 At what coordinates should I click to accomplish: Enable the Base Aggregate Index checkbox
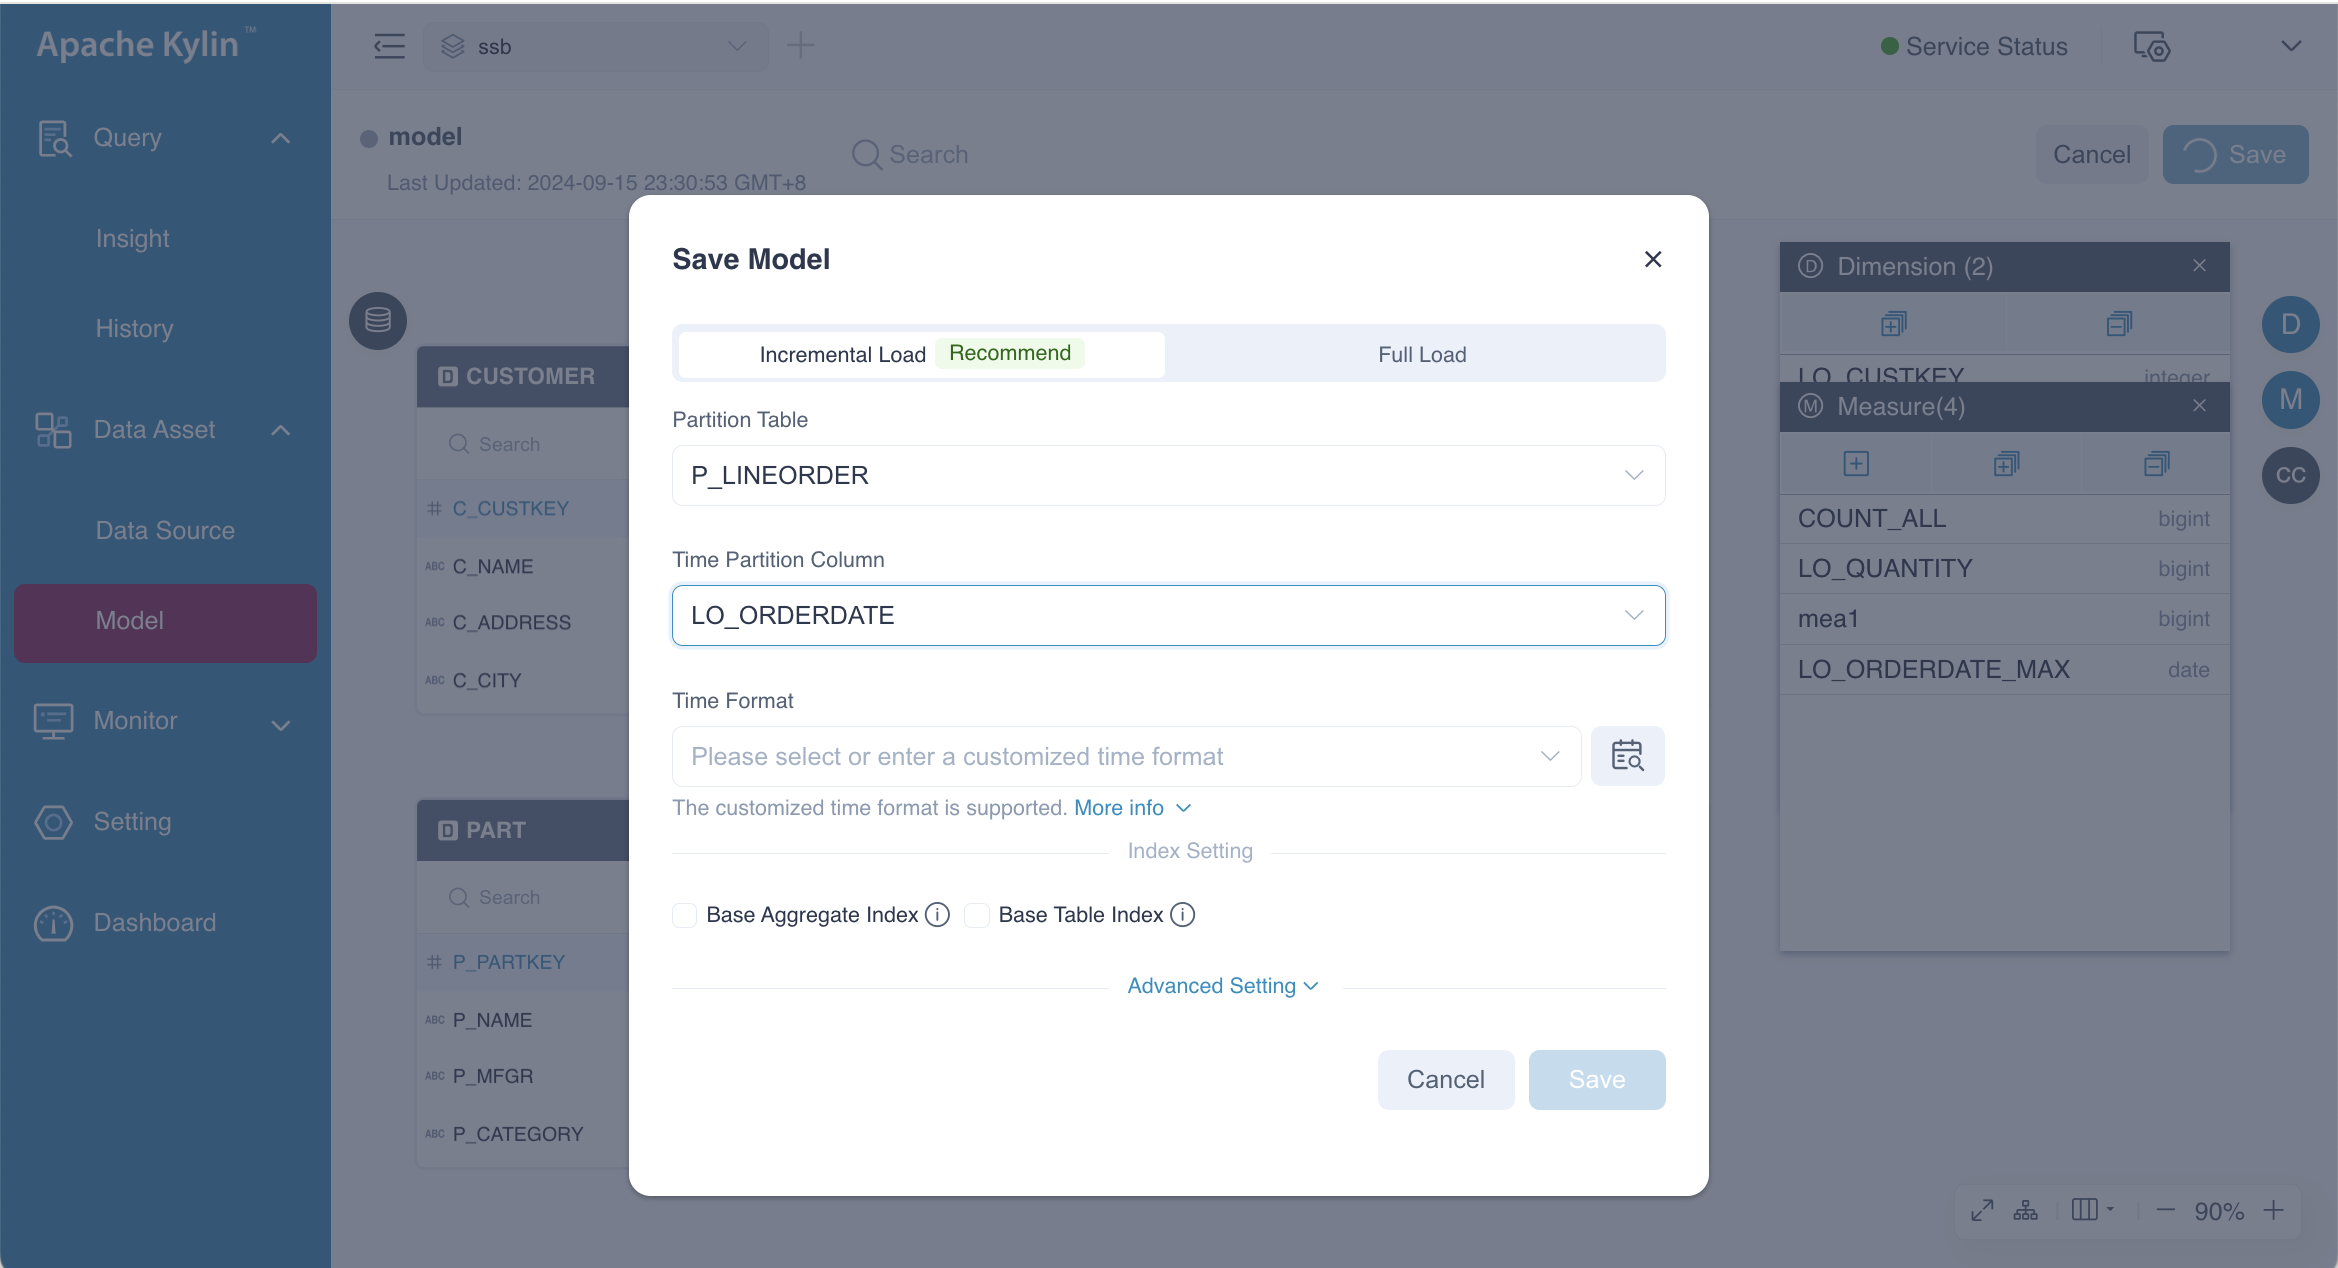pos(685,915)
